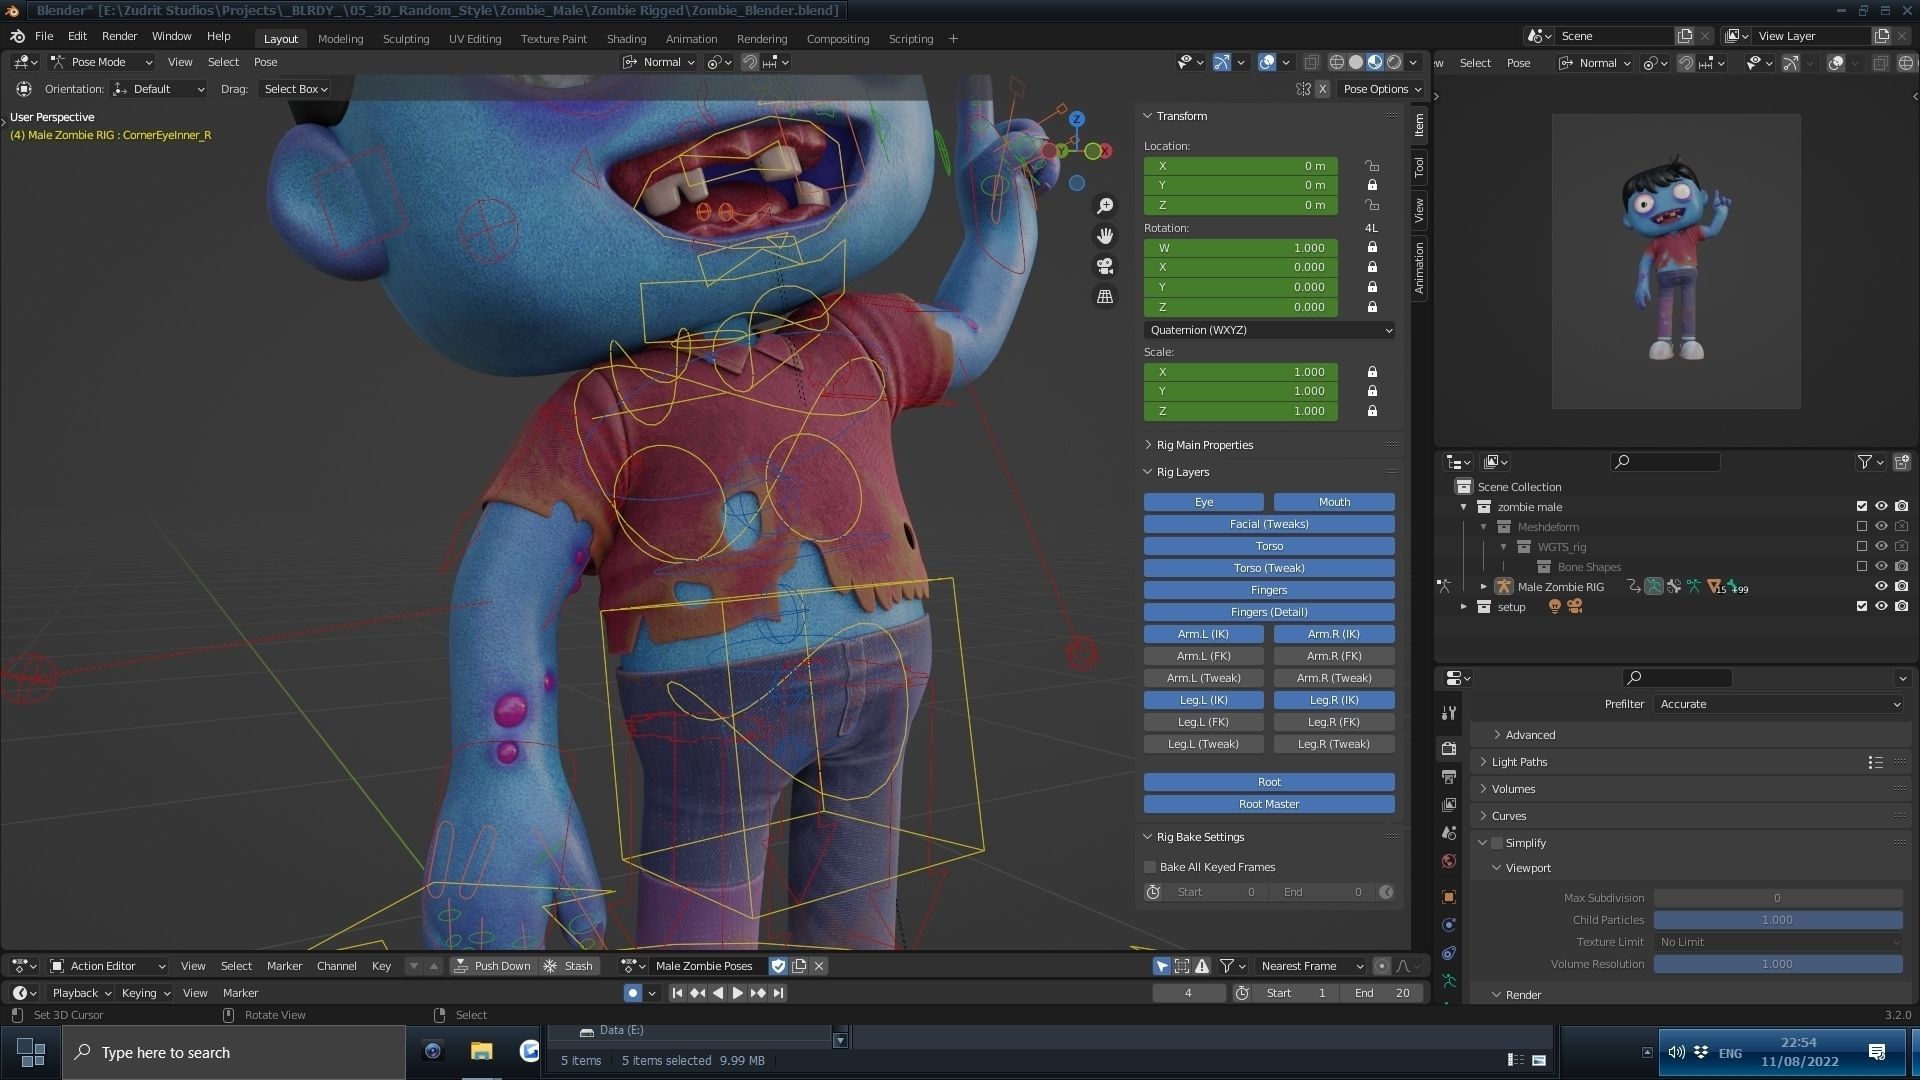Switch orthographic/perspective view grid icon
The image size is (1920, 1080).
[1105, 297]
